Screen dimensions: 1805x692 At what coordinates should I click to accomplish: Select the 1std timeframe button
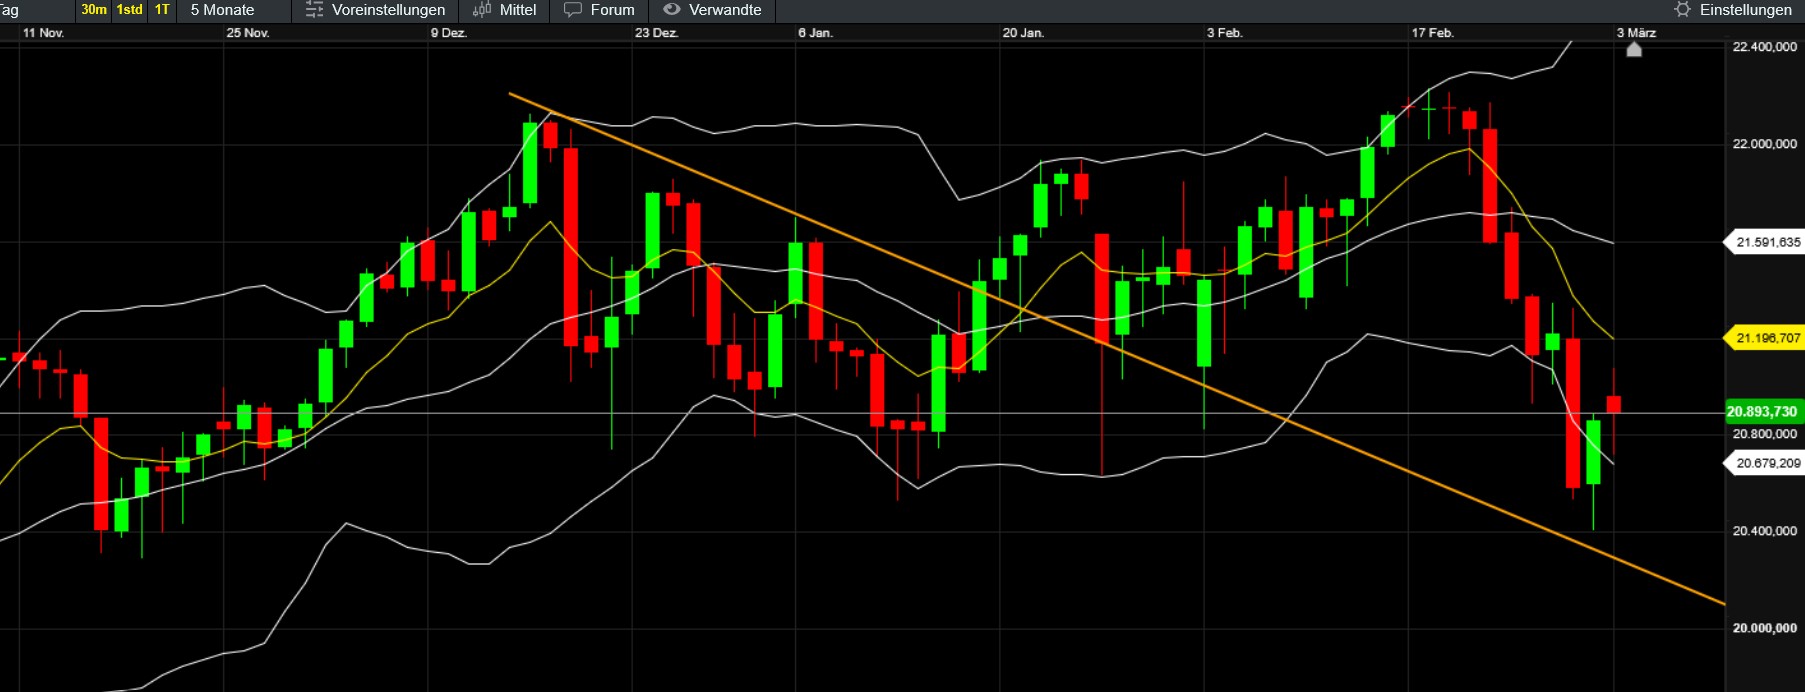pyautogui.click(x=130, y=10)
